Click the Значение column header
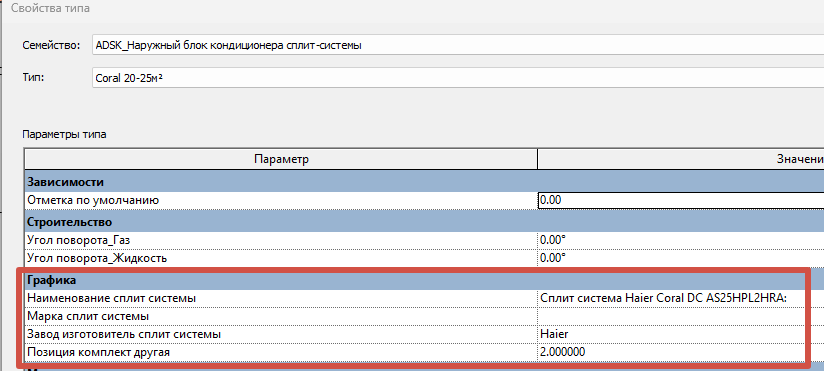The width and height of the screenshot is (824, 371). click(681, 159)
